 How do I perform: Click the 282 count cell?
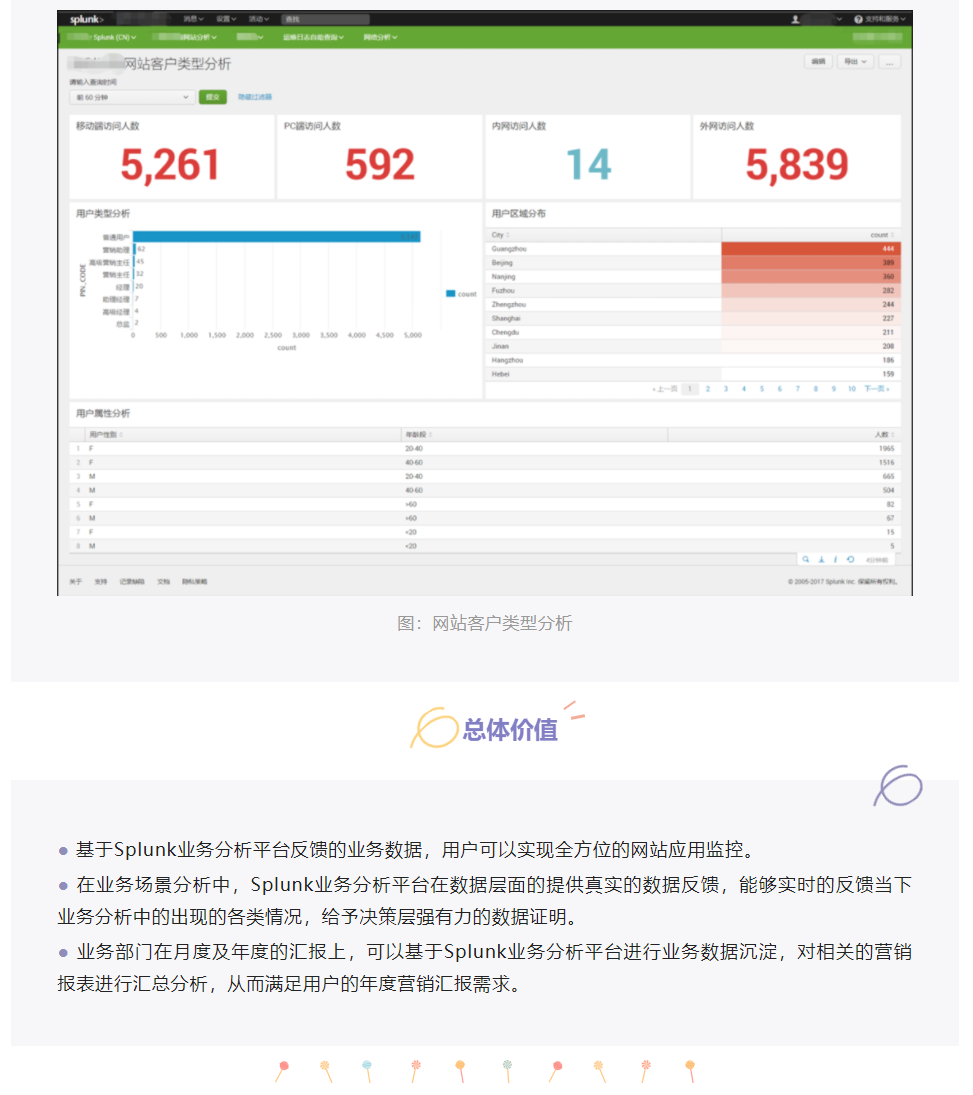click(x=811, y=291)
